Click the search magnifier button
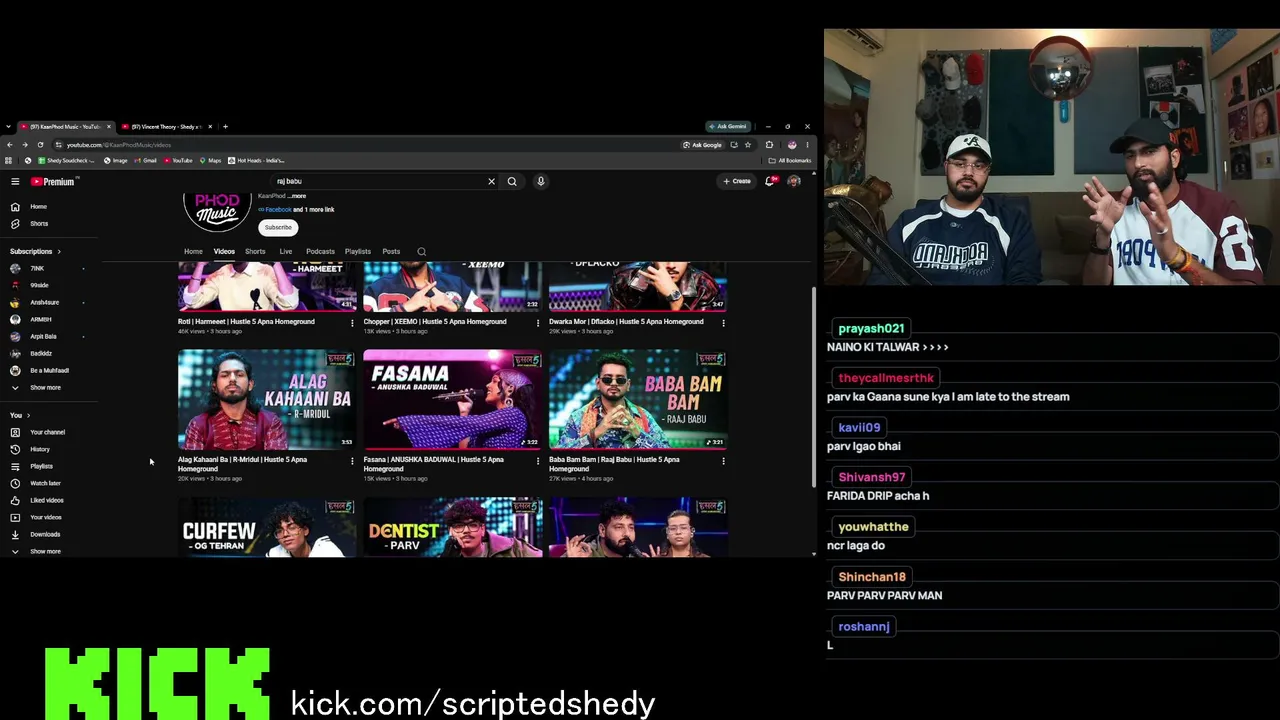Image resolution: width=1280 pixels, height=720 pixels. (x=512, y=181)
